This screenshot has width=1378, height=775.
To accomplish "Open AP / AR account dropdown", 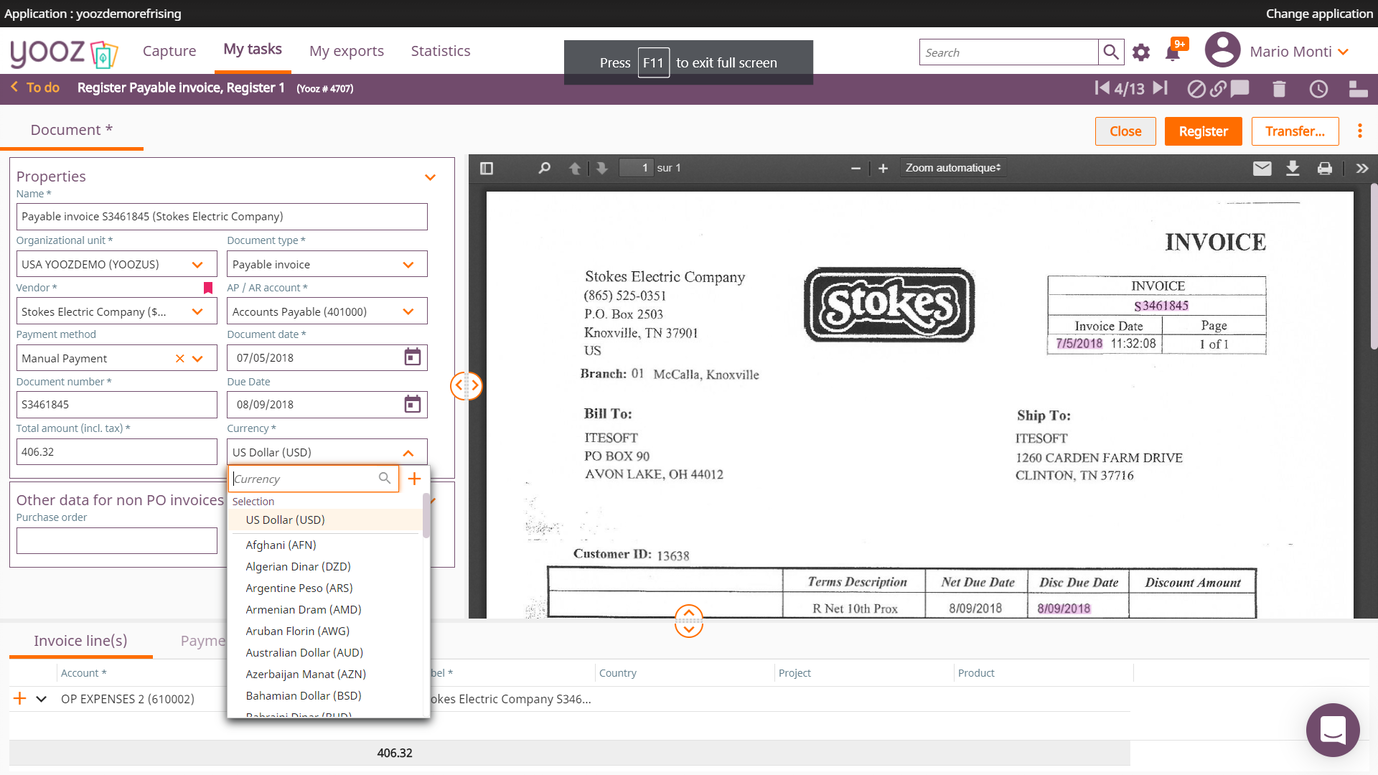I will tap(408, 311).
